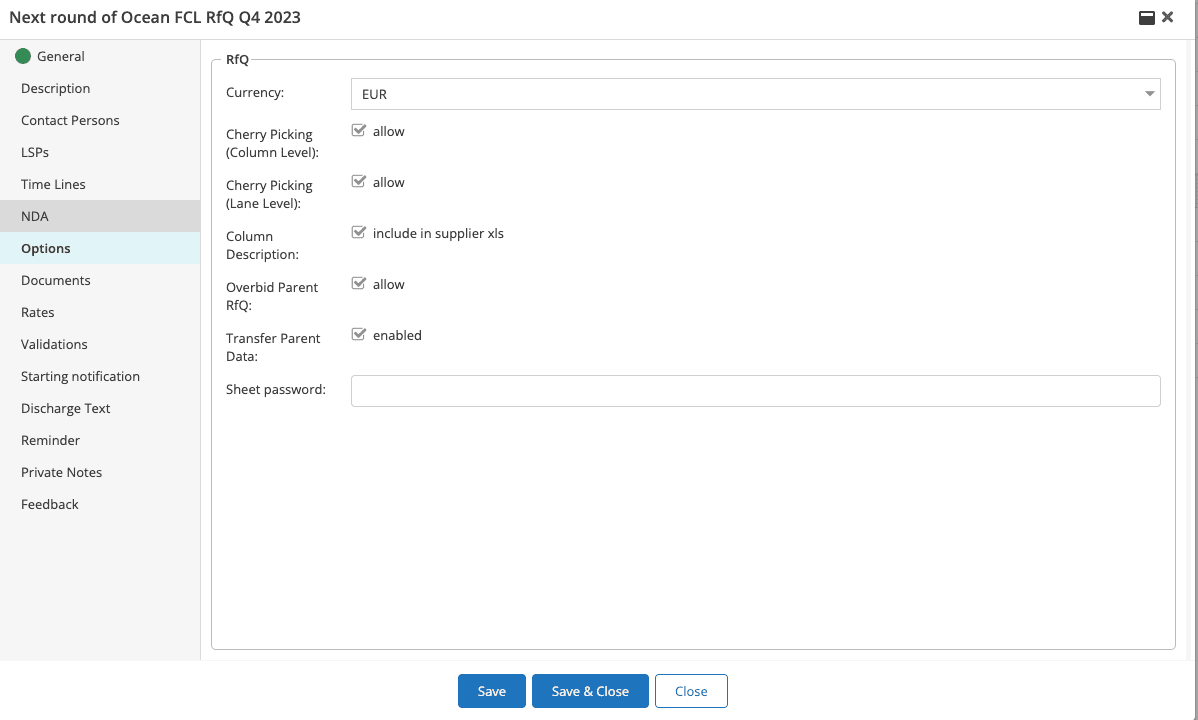Open Private Notes section
Screen dimensions: 1198x720
coord(100,473)
